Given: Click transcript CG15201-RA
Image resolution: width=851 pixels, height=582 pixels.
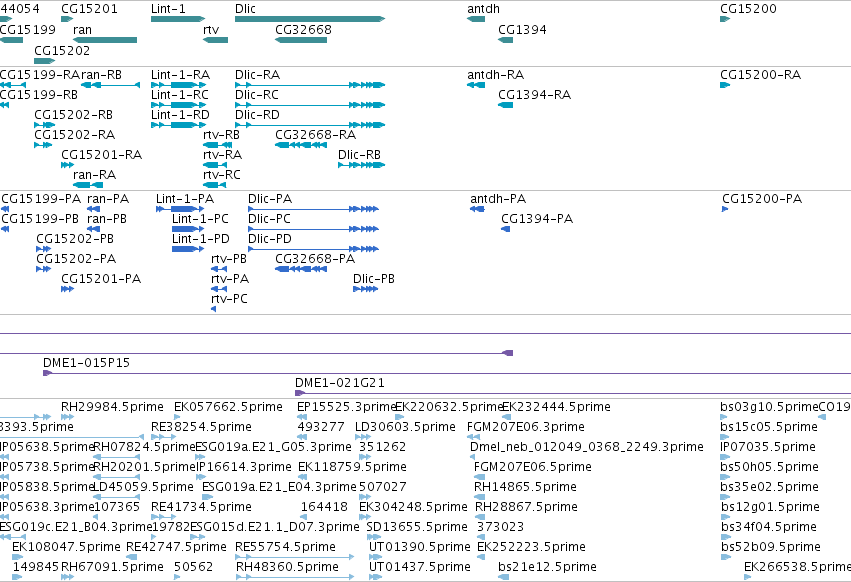Looking at the screenshot, I should click(67, 165).
